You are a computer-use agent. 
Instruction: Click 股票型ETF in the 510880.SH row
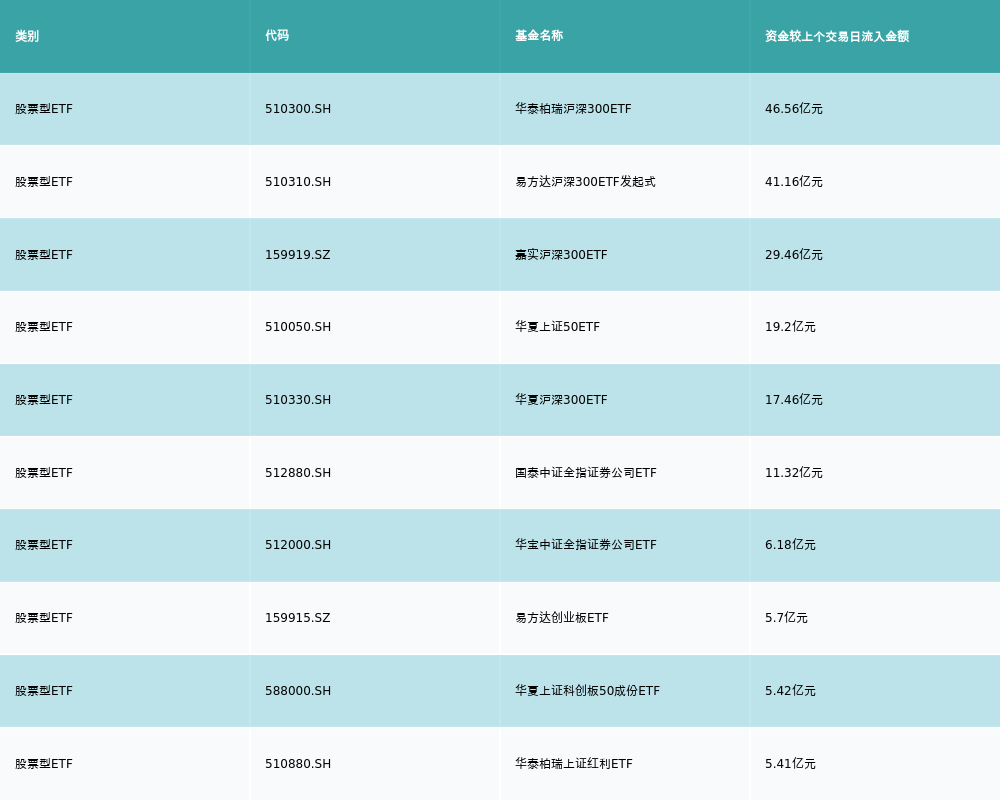44,764
